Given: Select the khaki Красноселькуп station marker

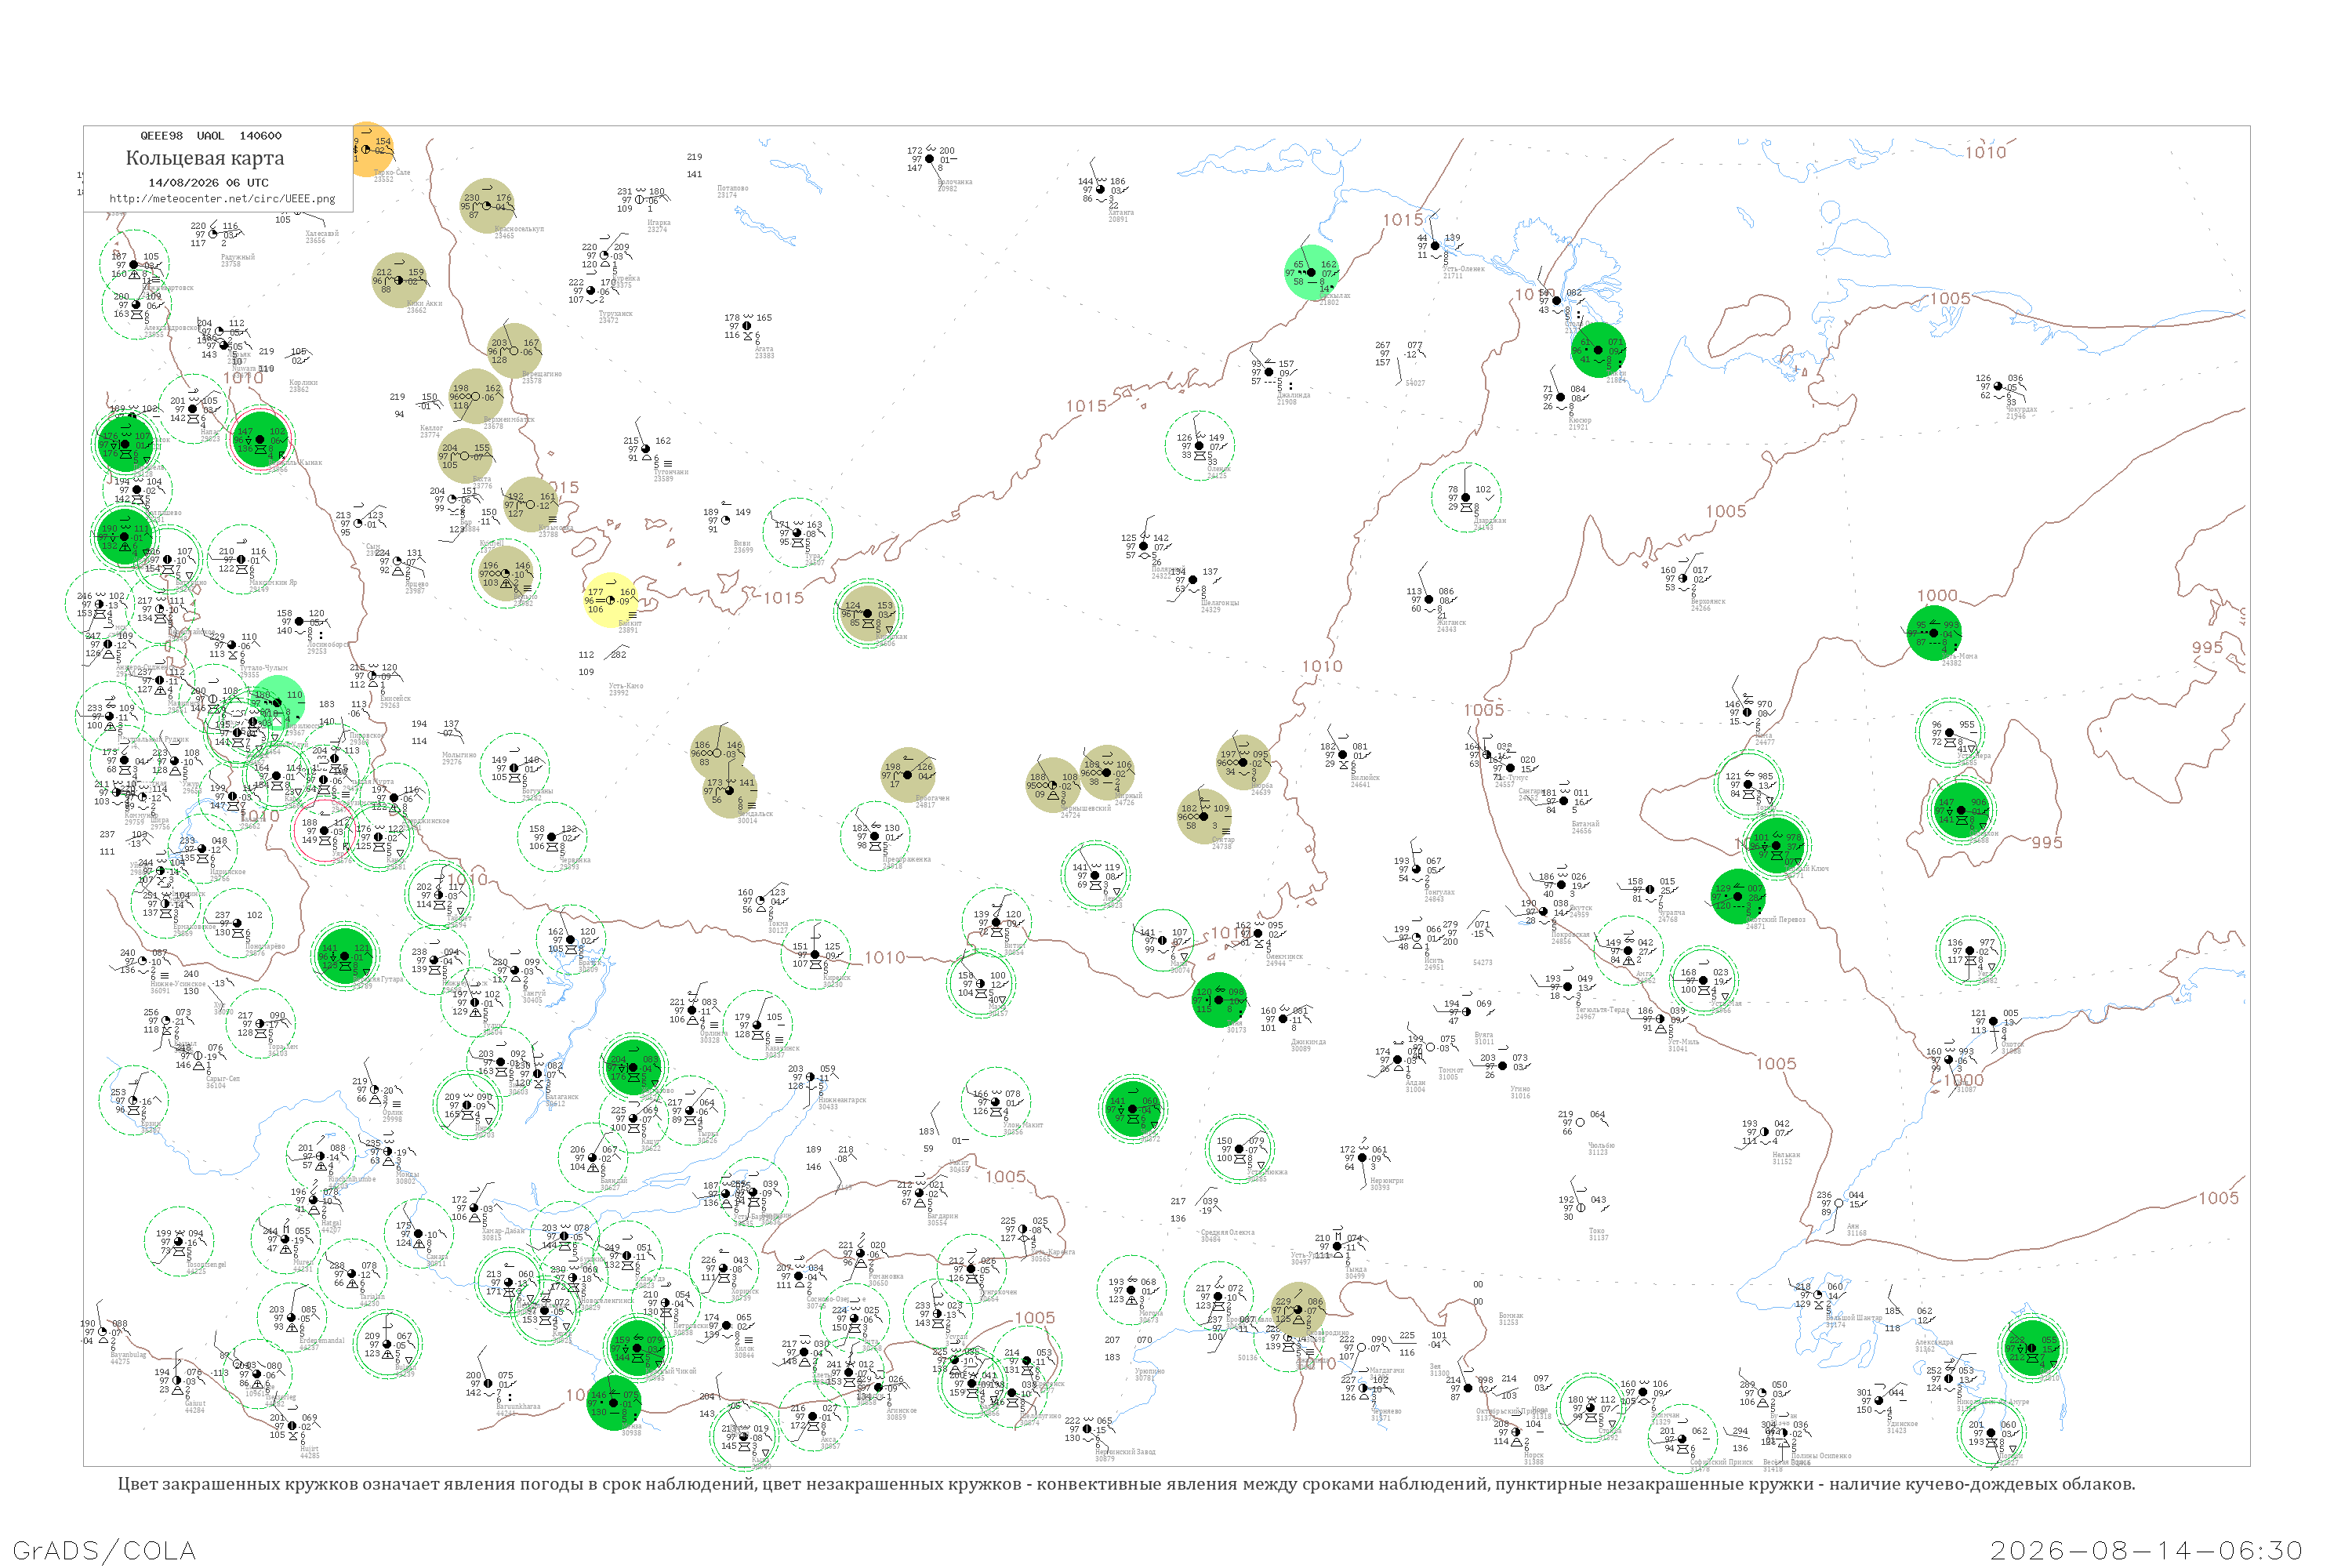Looking at the screenshot, I should pyautogui.click(x=487, y=206).
